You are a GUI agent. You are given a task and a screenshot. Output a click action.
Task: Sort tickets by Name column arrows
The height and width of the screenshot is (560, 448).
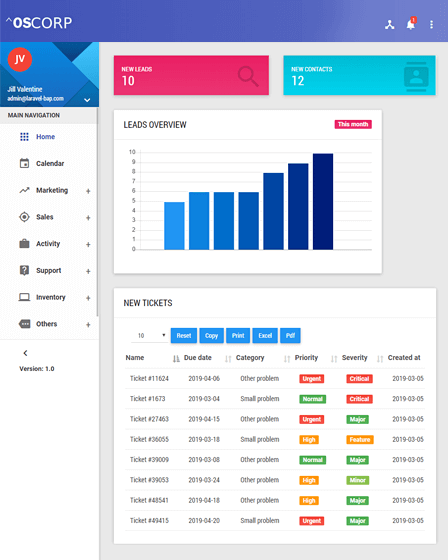pyautogui.click(x=176, y=359)
